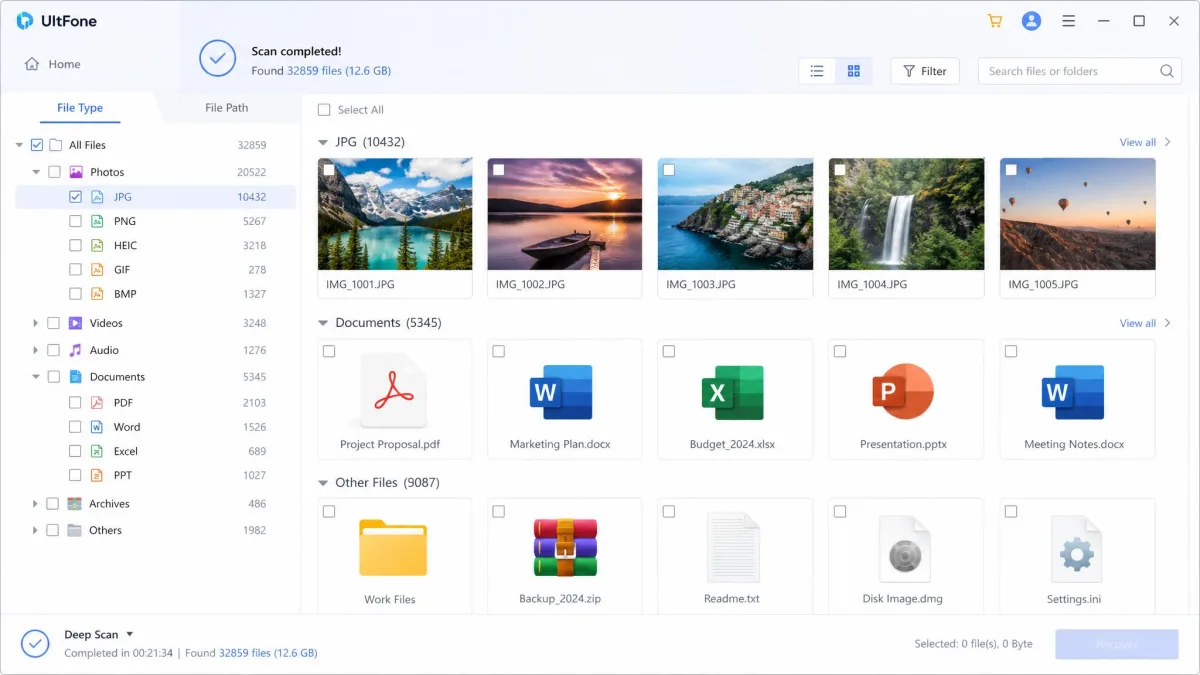This screenshot has height=675, width=1200.
Task: Click the Others folder icon in sidebar
Action: click(x=75, y=530)
